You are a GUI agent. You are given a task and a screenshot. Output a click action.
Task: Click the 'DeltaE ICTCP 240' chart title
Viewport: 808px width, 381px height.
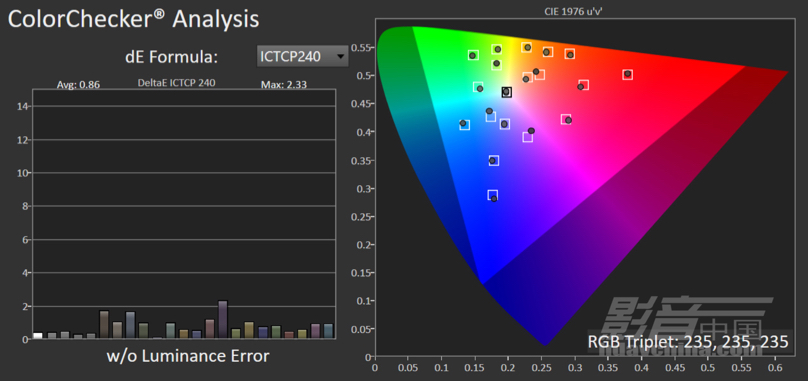tap(177, 82)
